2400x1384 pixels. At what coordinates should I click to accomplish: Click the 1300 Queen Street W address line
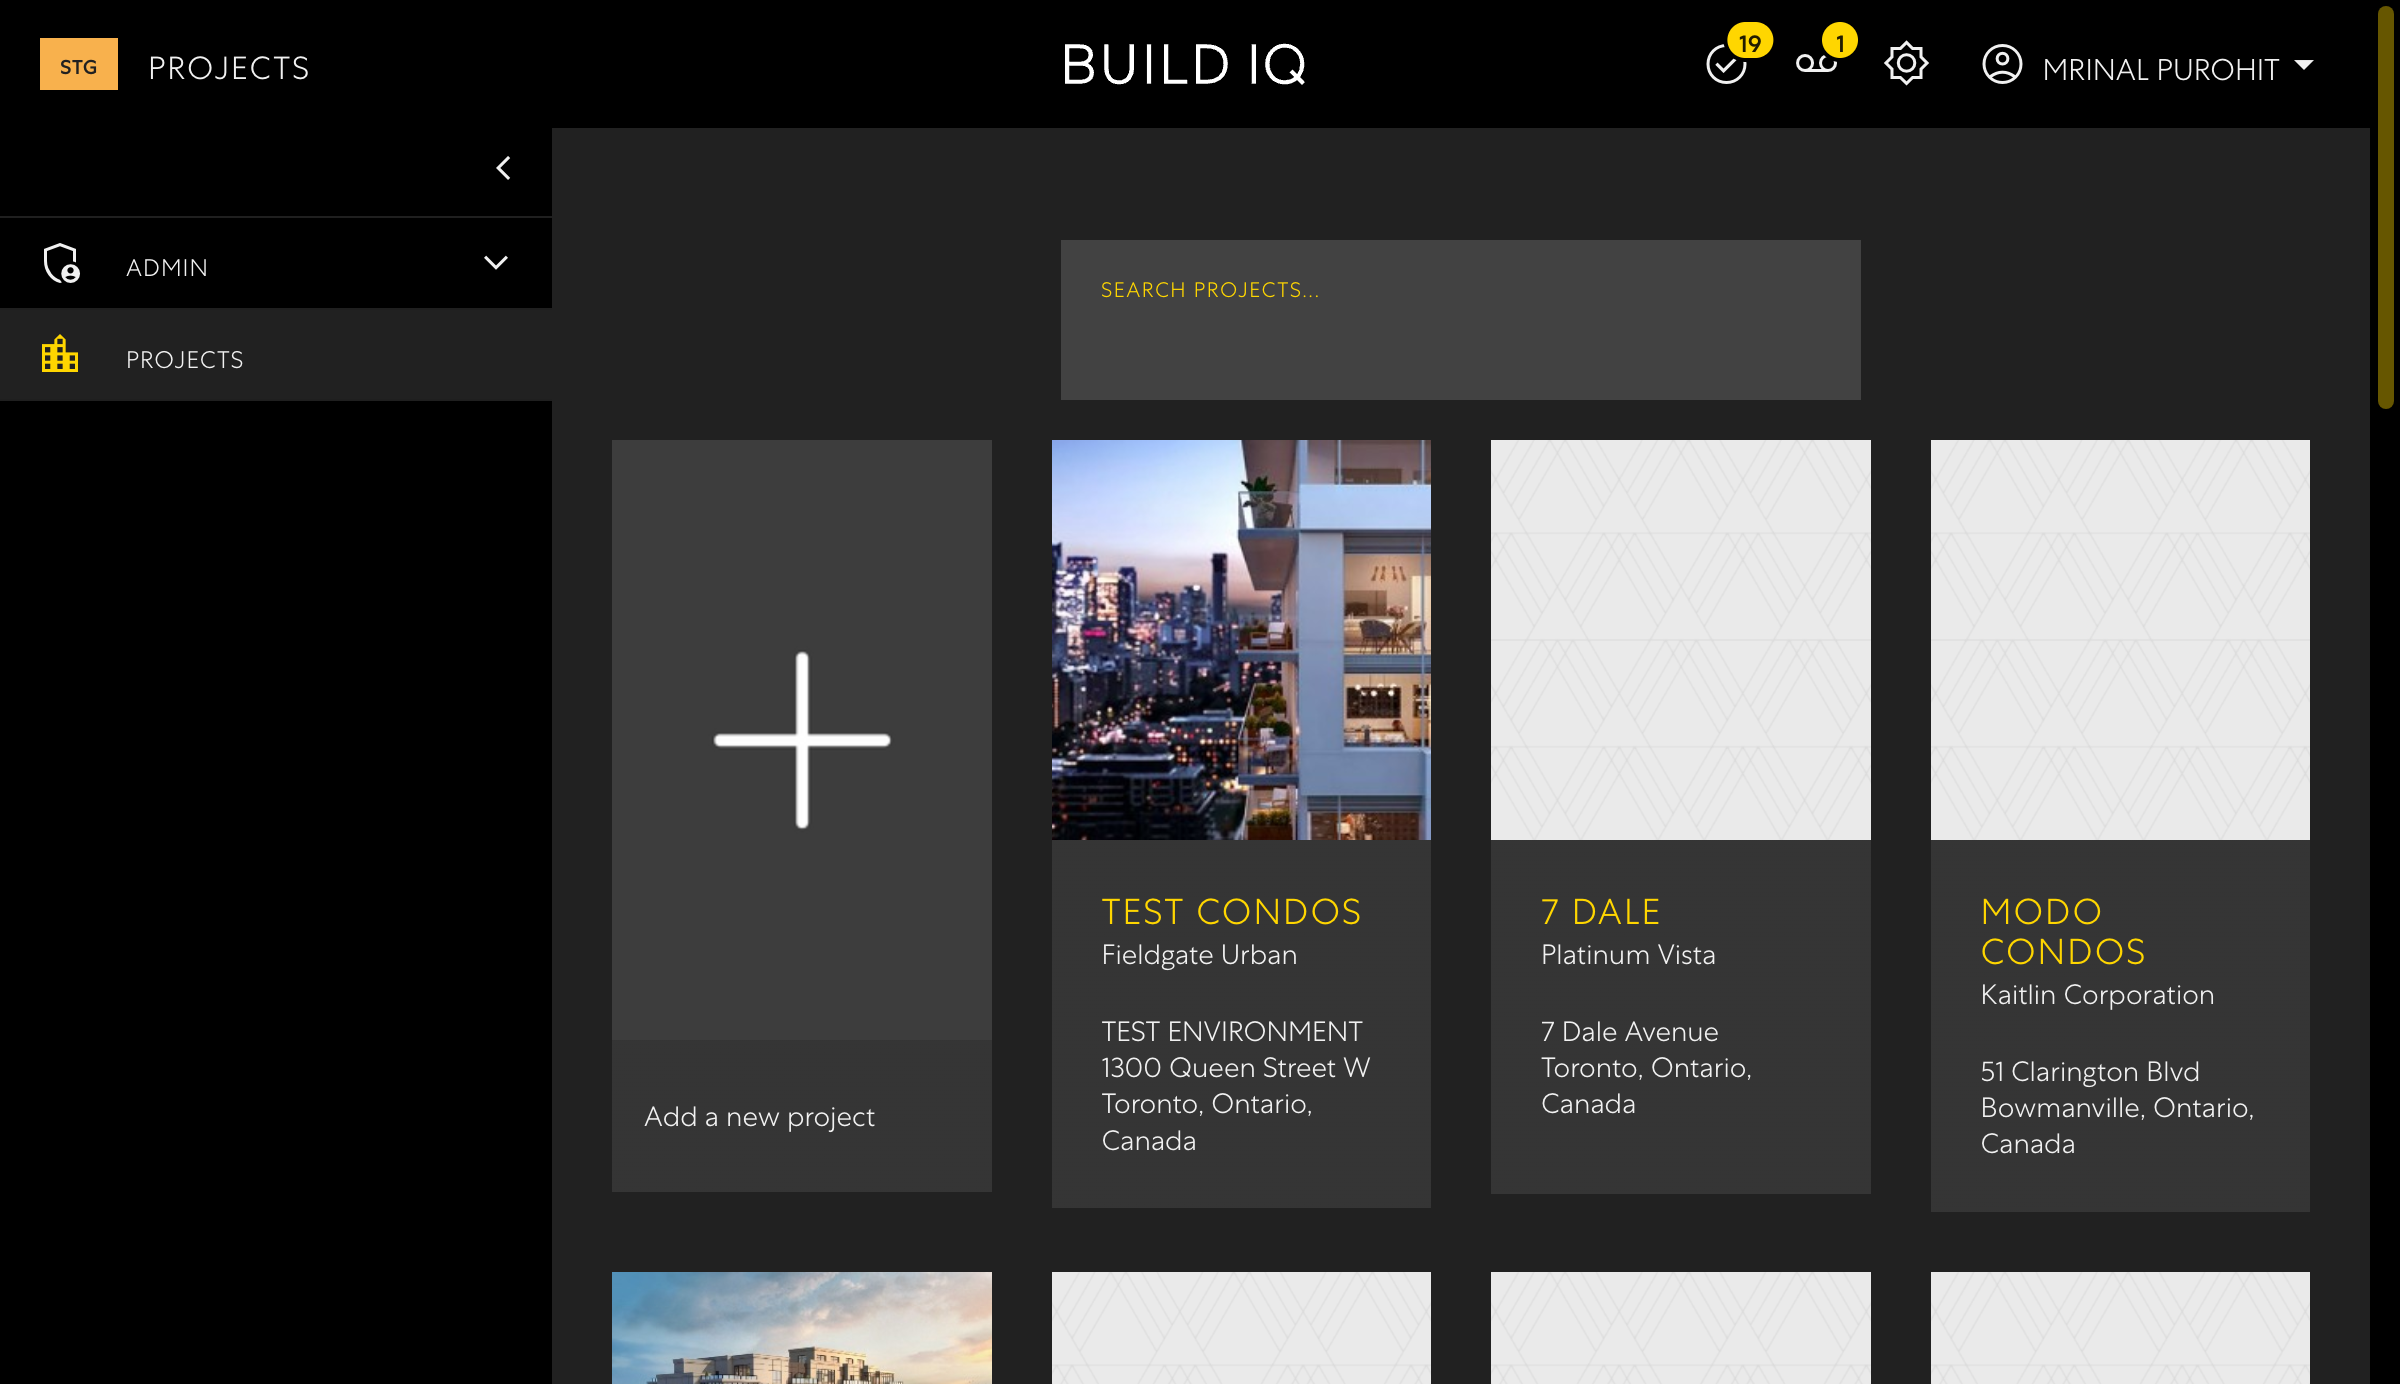coord(1235,1067)
